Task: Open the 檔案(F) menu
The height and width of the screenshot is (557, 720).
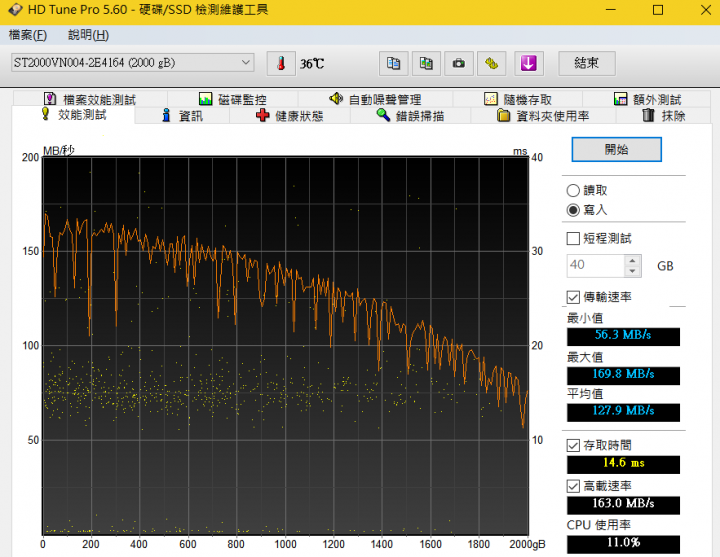Action: coord(28,35)
